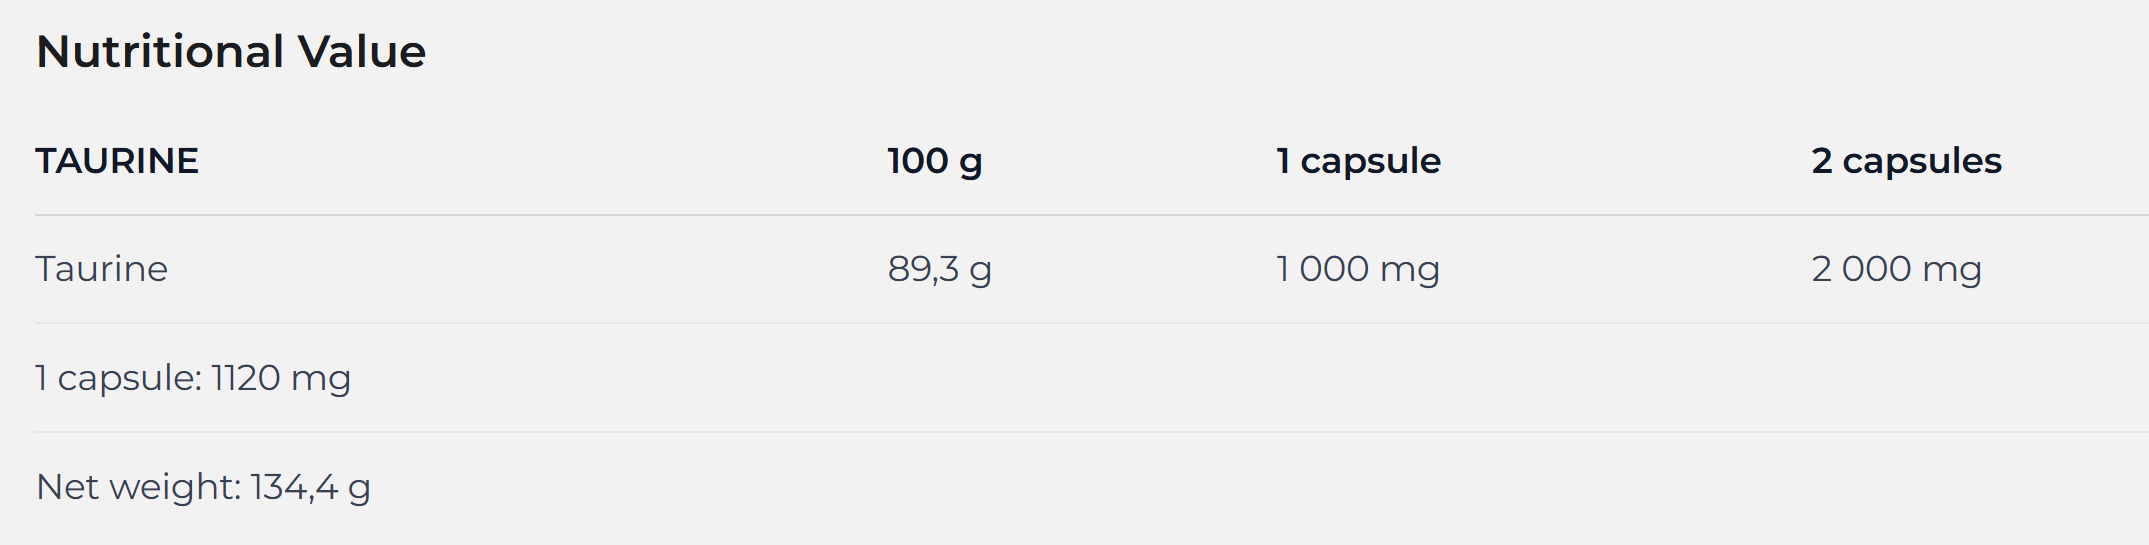Image resolution: width=2149 pixels, height=545 pixels.
Task: Click the Net weight label text
Action: click(138, 487)
